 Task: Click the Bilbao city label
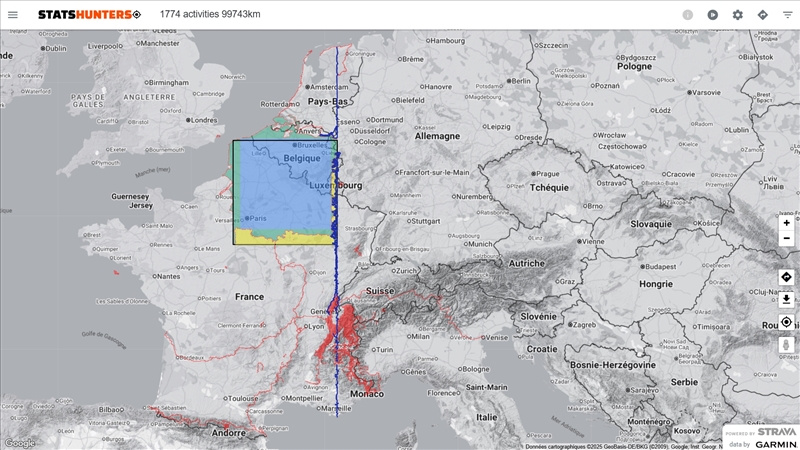click(111, 410)
